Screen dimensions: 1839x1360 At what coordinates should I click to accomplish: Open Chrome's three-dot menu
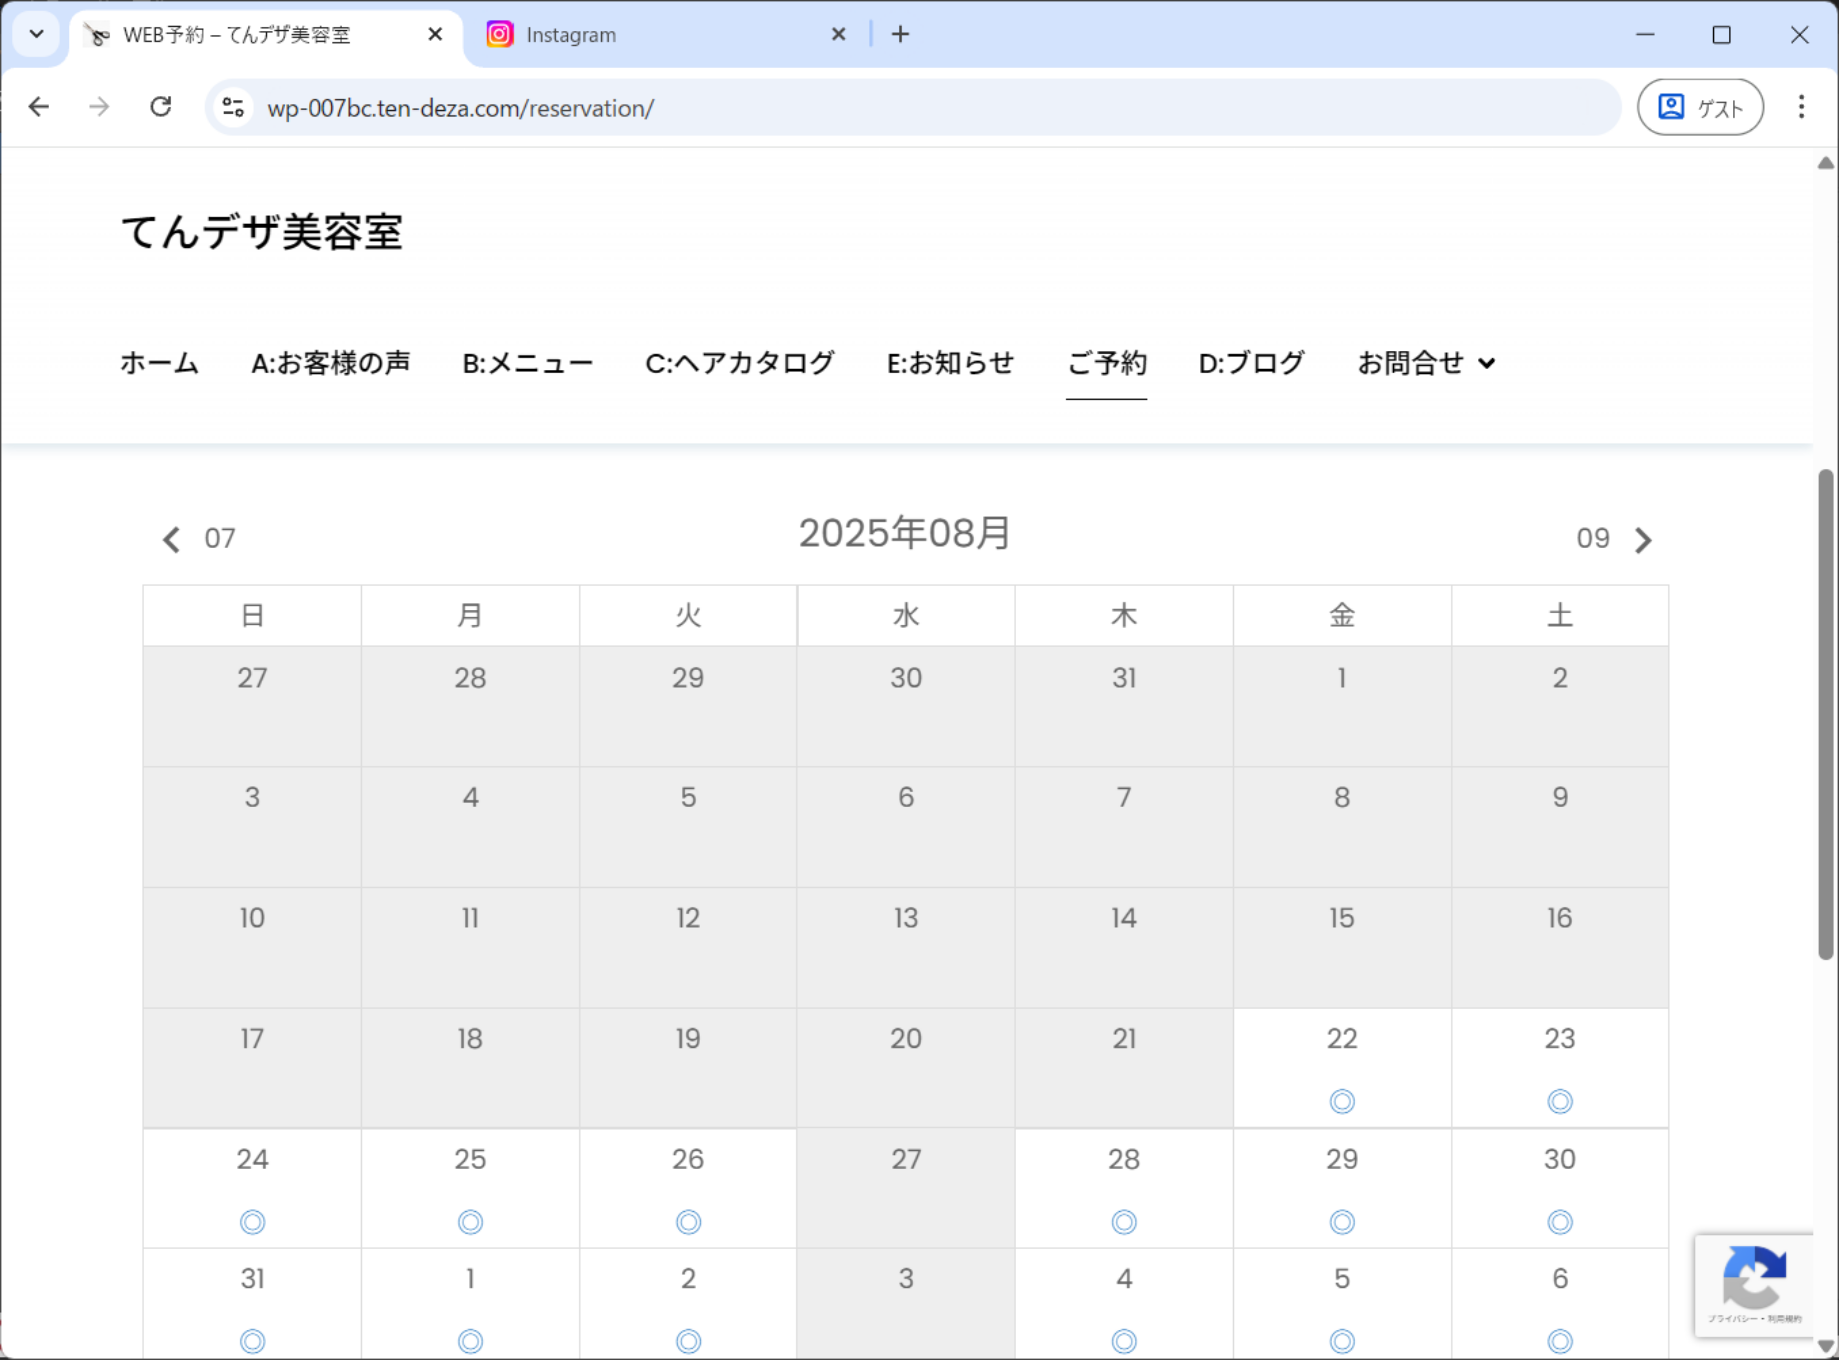coord(1801,107)
